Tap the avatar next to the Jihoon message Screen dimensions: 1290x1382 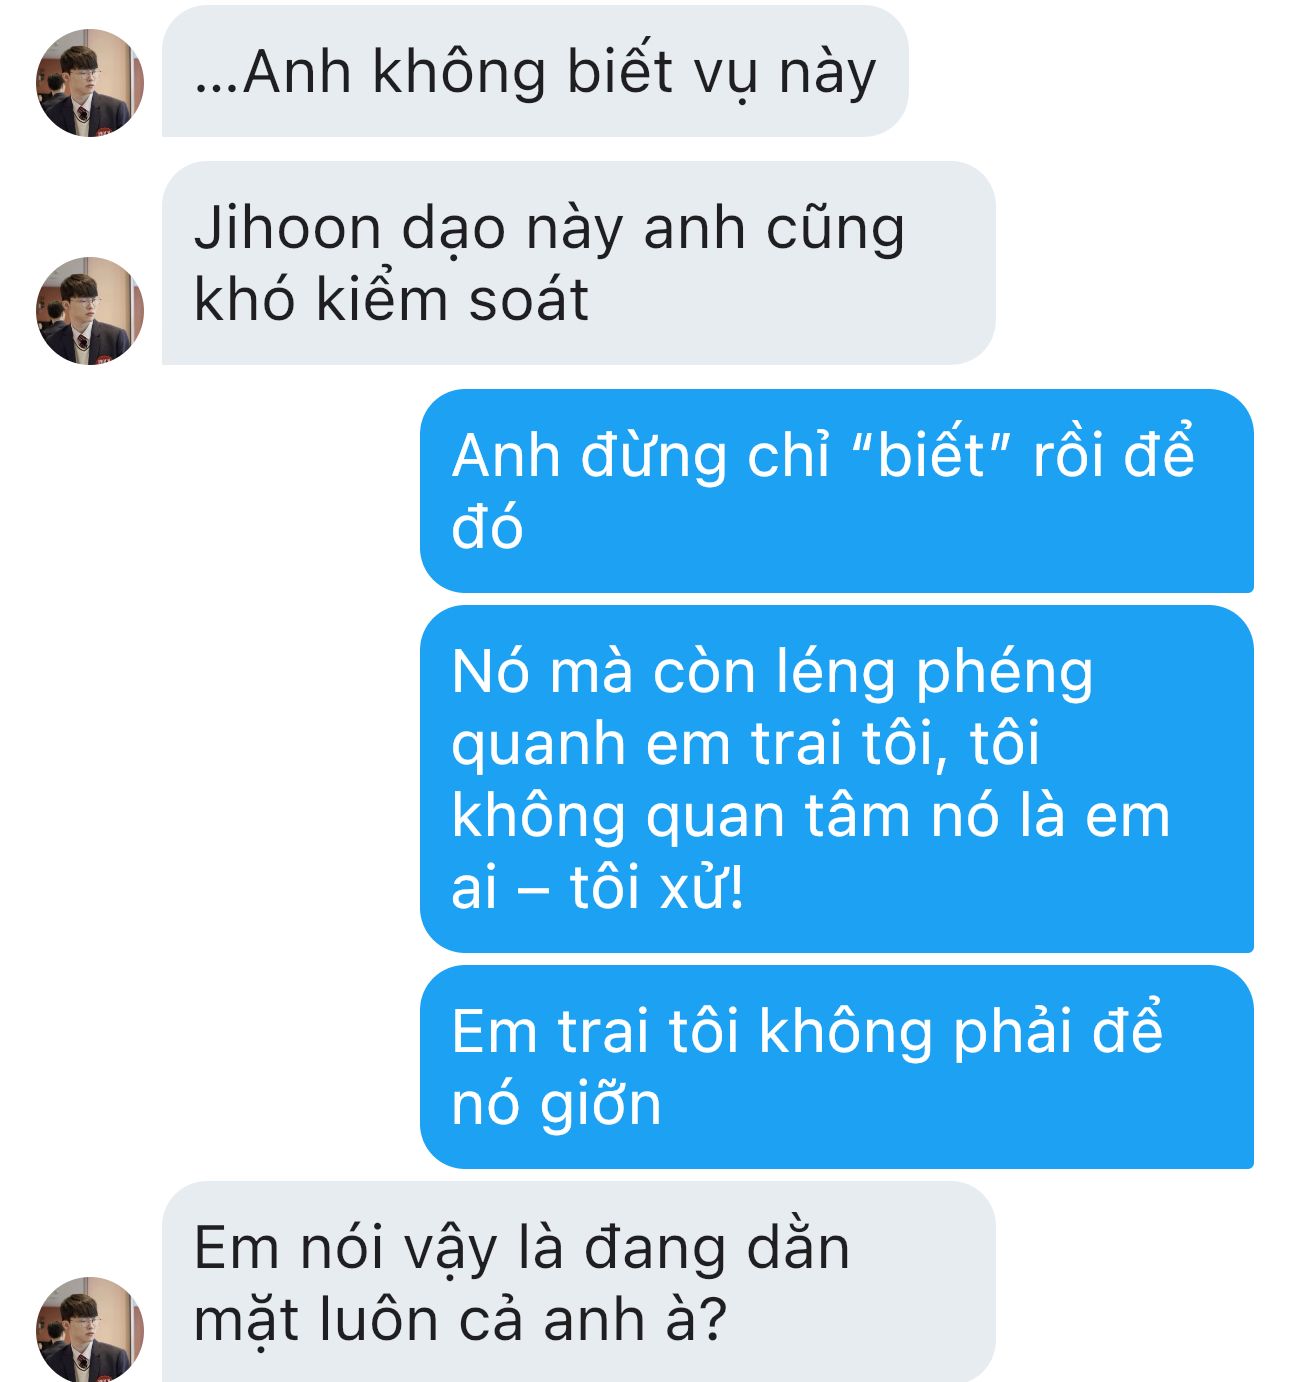90,310
